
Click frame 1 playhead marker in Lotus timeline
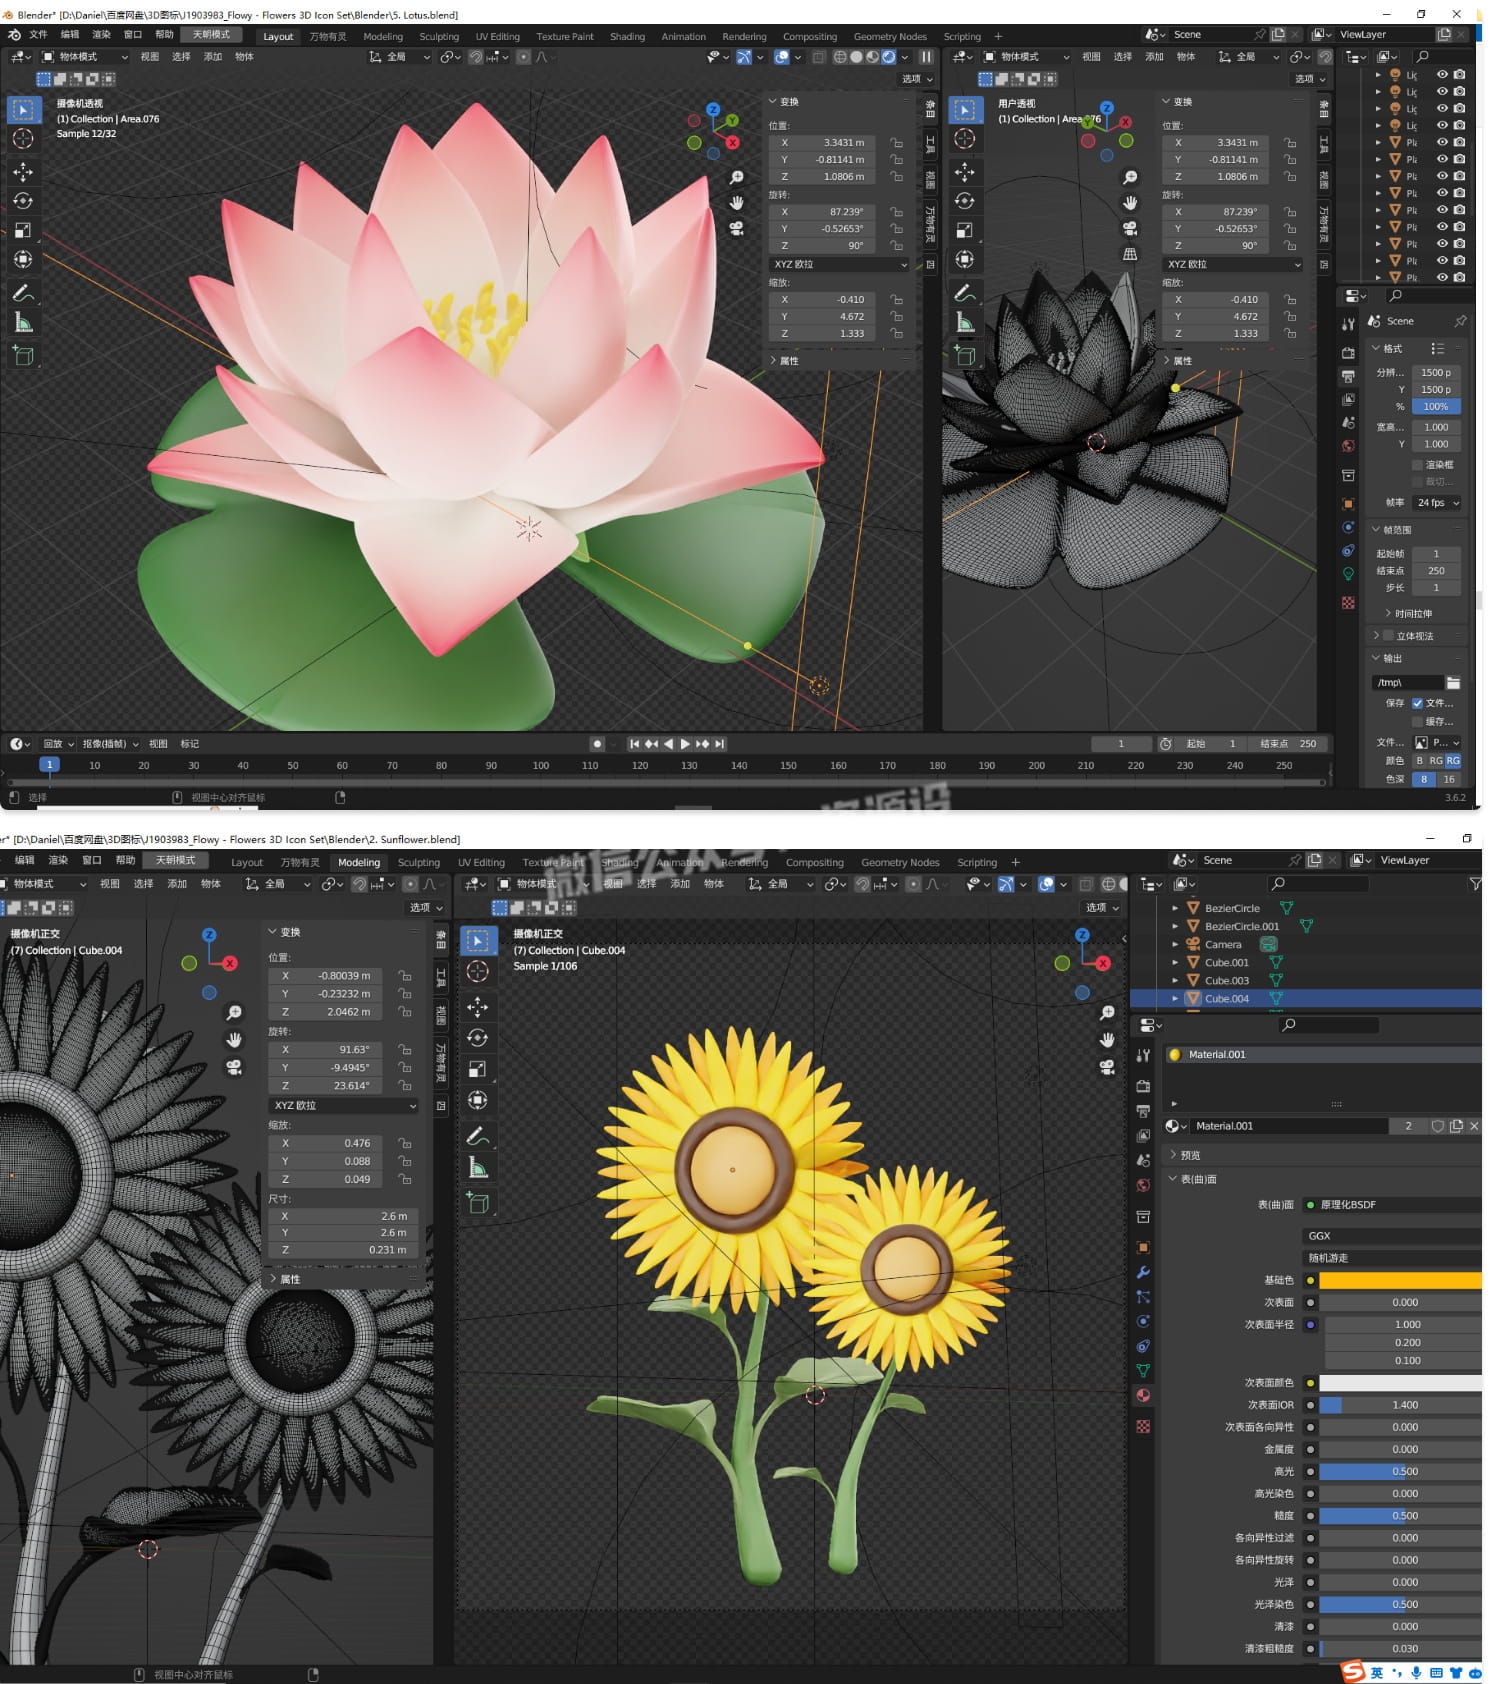[x=49, y=765]
